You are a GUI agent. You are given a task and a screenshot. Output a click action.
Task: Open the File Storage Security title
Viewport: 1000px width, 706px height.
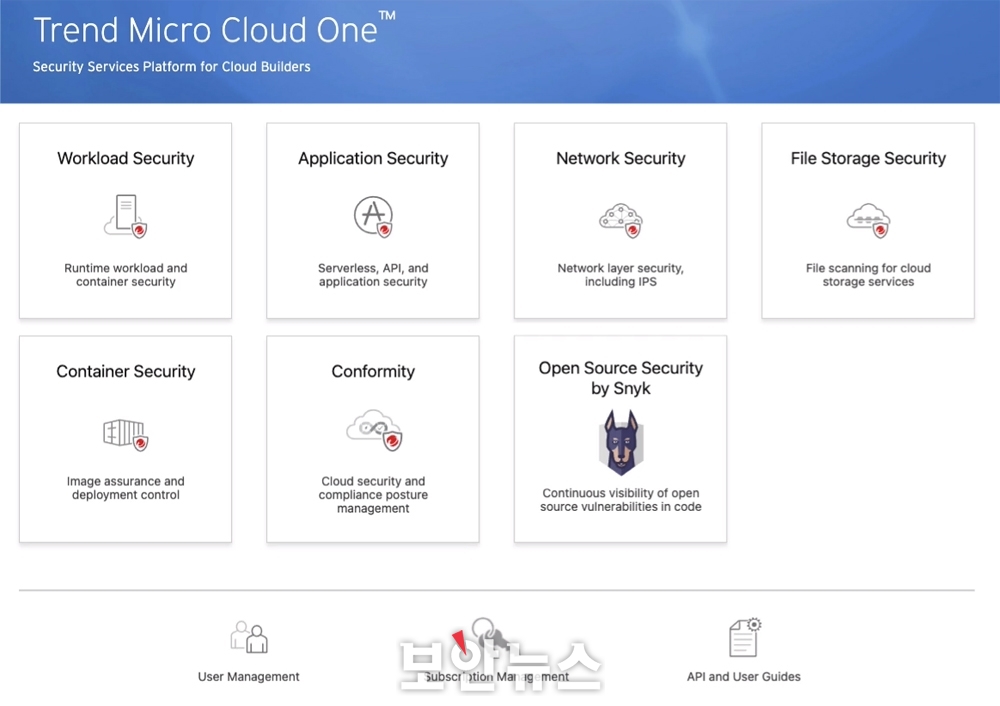pos(868,158)
